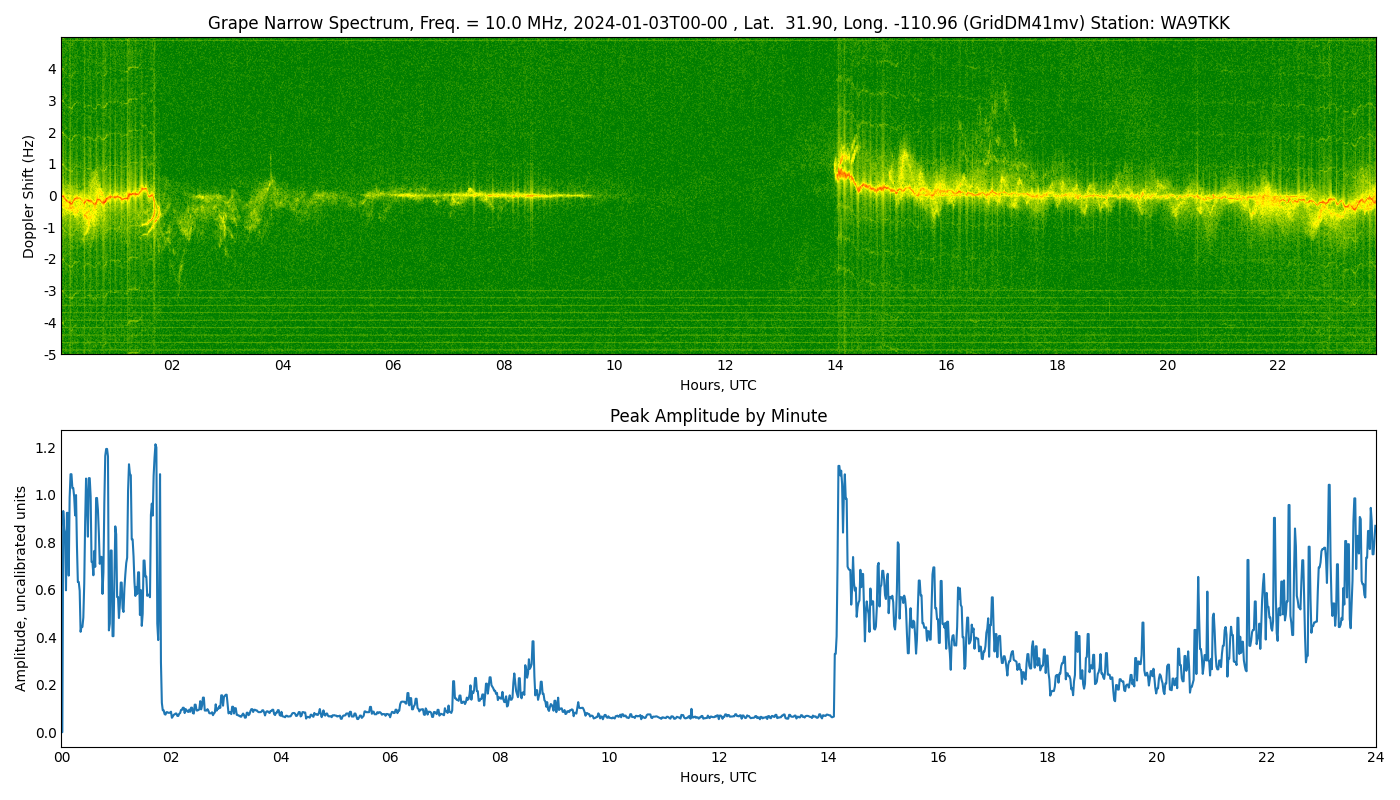Click the red signal onset at 14 hours
Image resolution: width=1400 pixels, height=800 pixels.
click(841, 172)
